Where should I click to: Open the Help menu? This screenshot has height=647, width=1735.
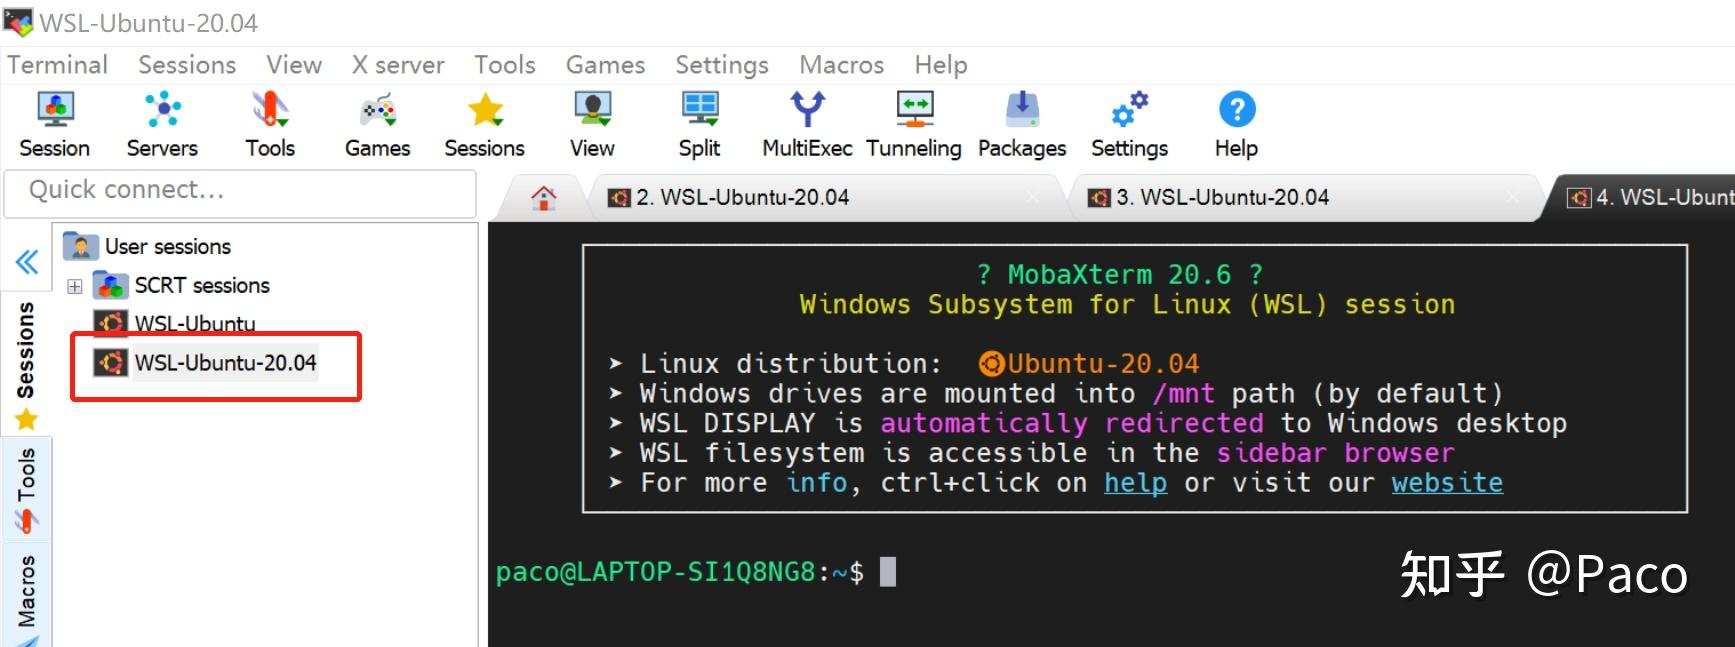[x=941, y=65]
